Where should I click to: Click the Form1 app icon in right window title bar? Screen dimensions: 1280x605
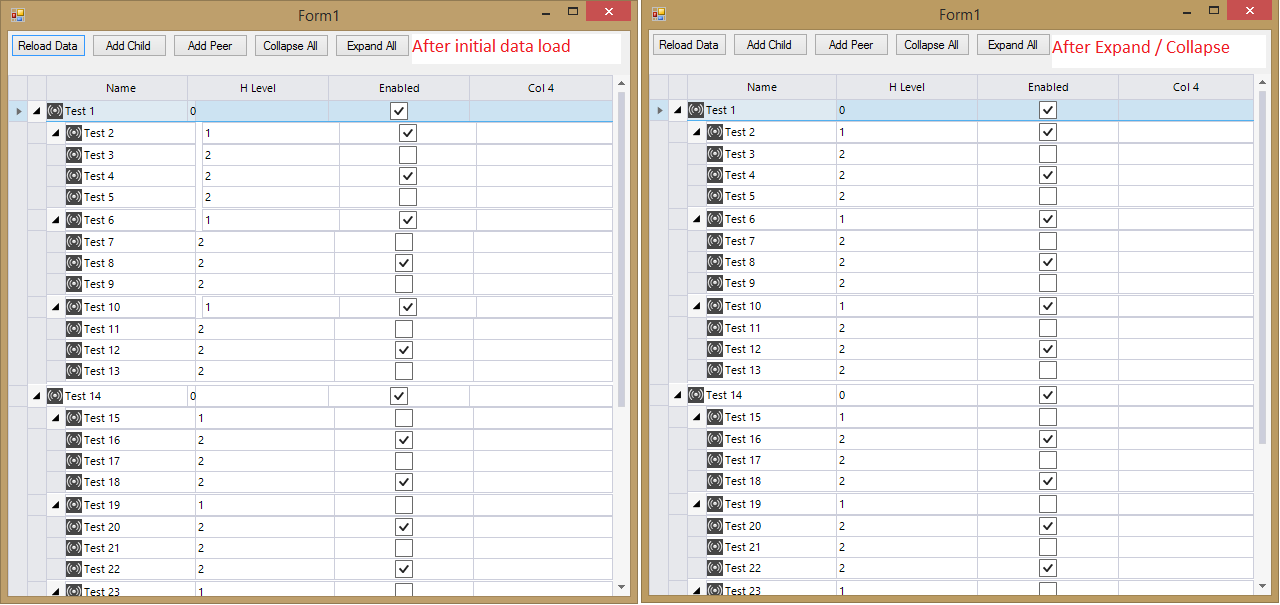[658, 14]
